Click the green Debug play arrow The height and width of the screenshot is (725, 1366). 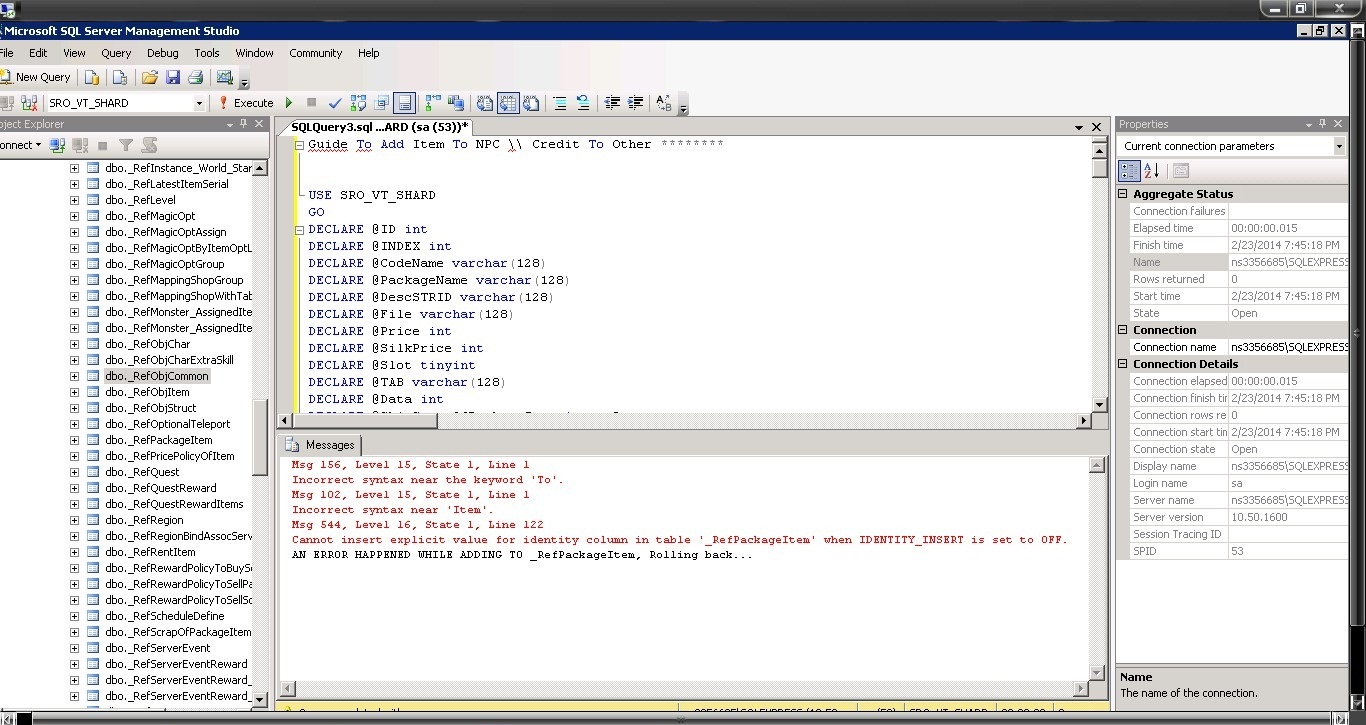point(289,103)
